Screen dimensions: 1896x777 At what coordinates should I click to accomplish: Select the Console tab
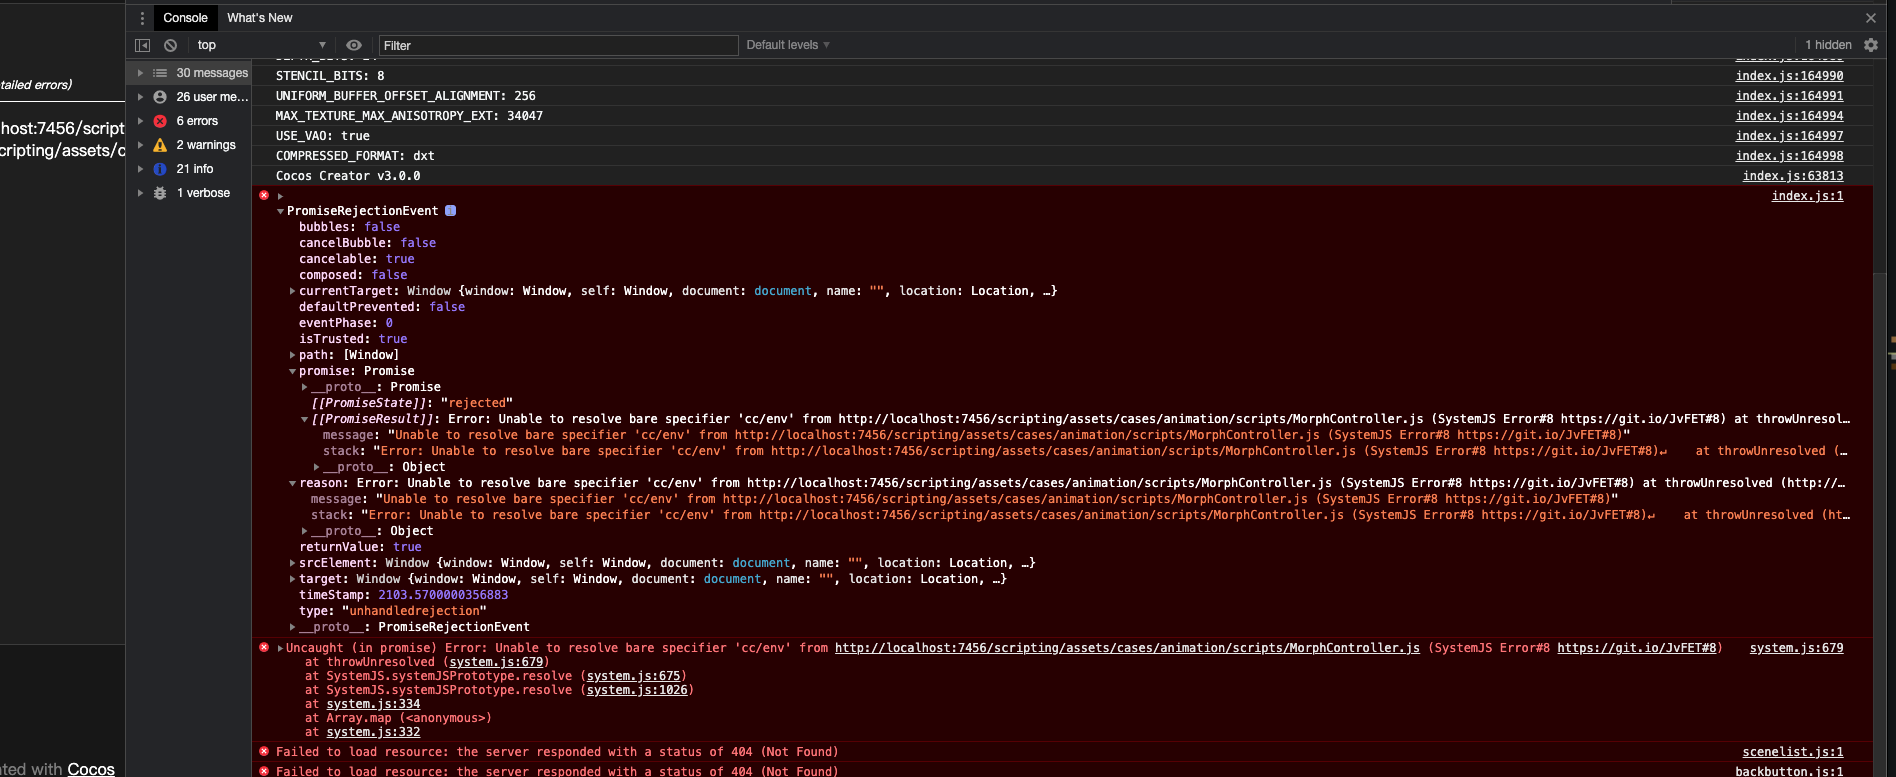pyautogui.click(x=185, y=18)
